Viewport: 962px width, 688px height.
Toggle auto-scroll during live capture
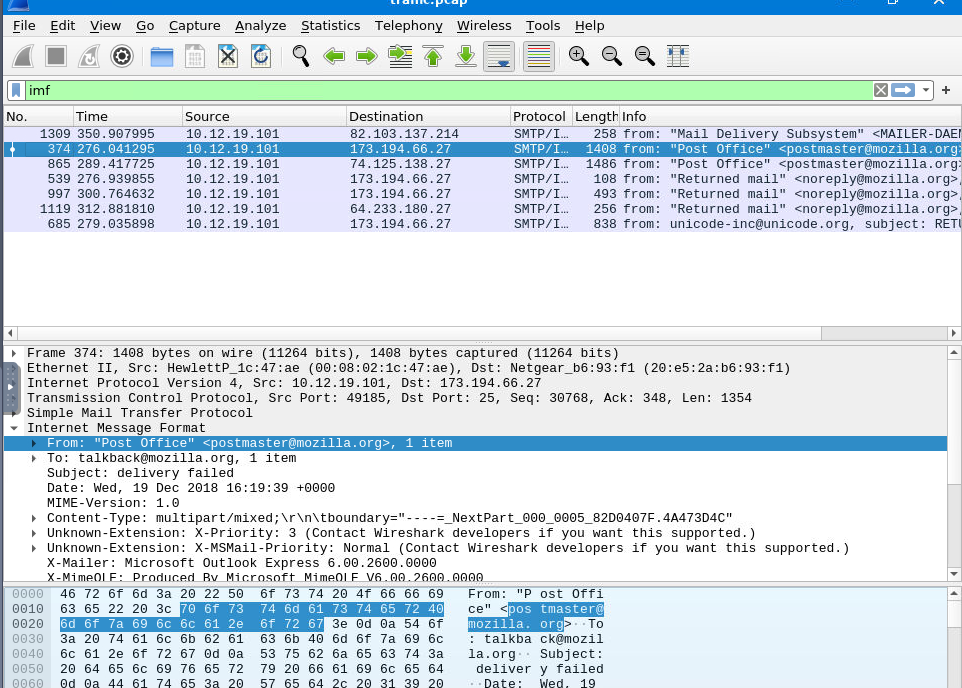pos(499,56)
